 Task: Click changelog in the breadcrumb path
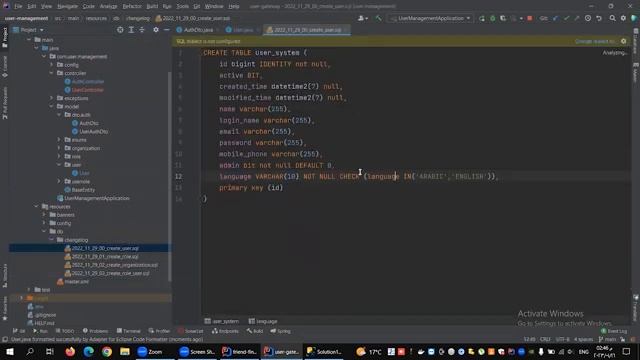(138, 18)
